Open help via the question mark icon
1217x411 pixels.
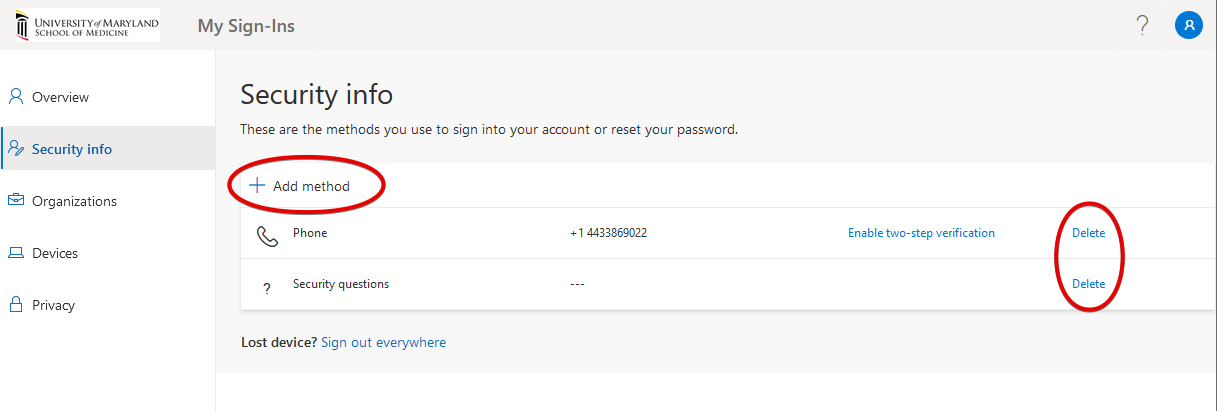(1143, 26)
